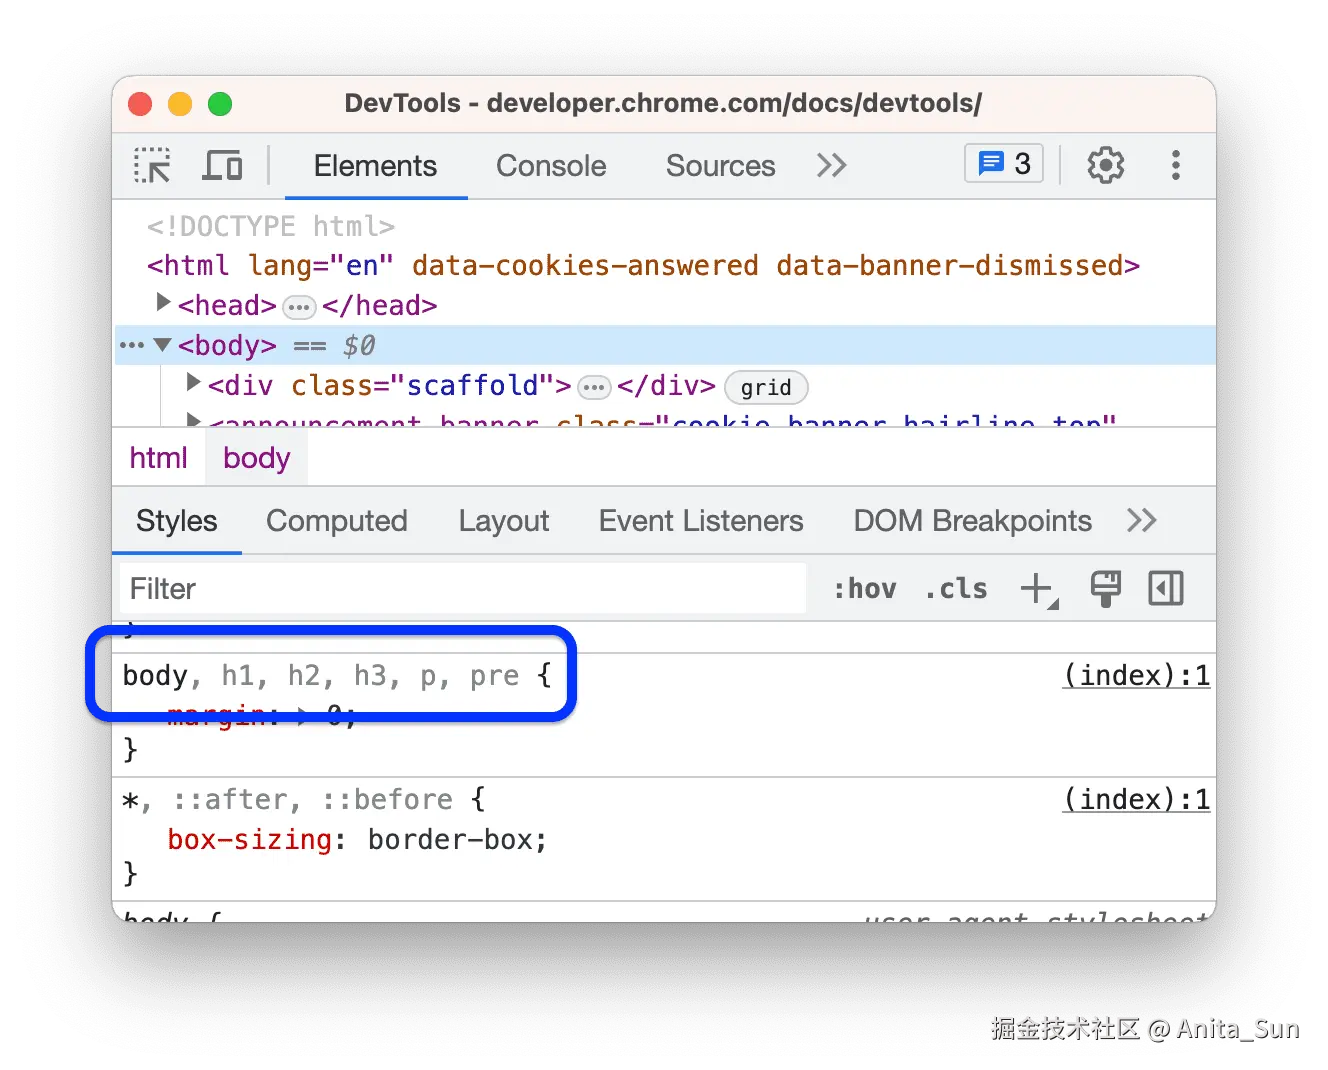This screenshot has width=1328, height=1070.
Task: Select the Styles tab
Action: tap(177, 521)
